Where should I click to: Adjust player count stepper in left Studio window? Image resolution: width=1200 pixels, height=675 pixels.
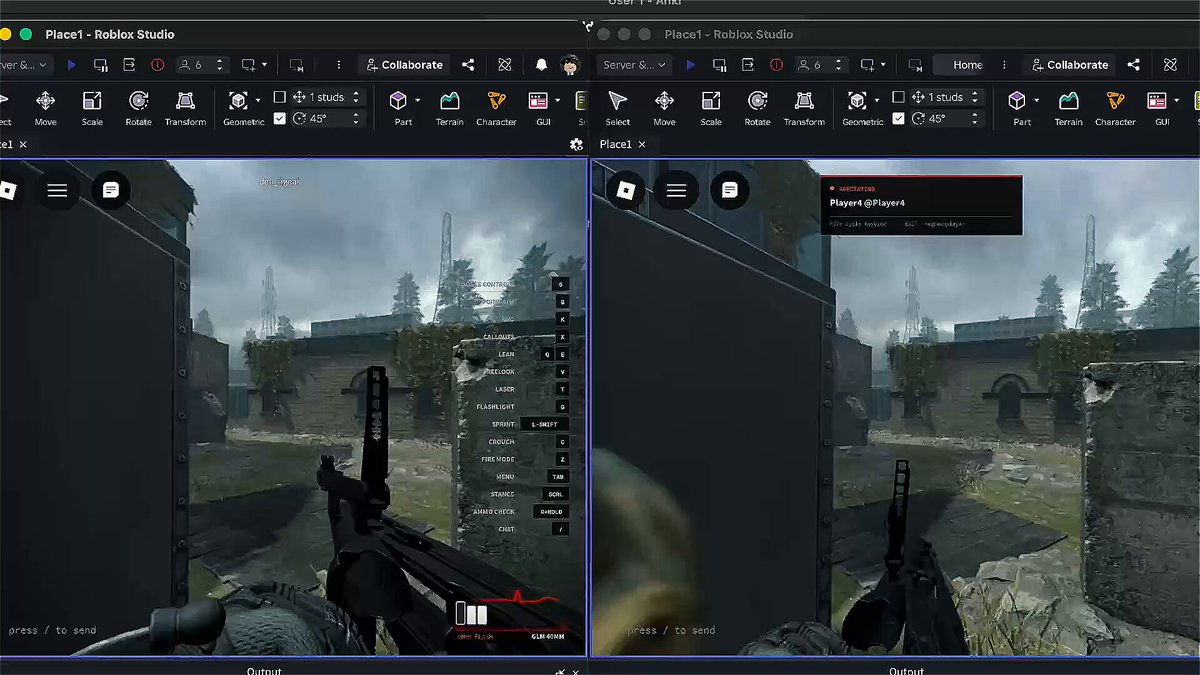220,65
